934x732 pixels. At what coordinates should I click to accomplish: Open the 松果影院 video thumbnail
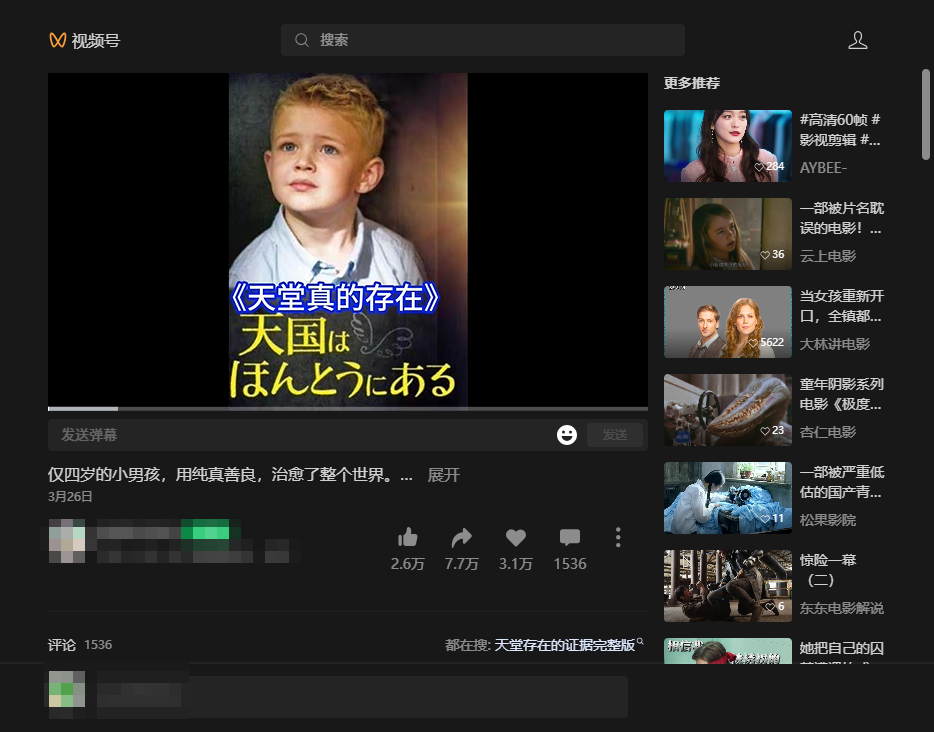(x=727, y=498)
